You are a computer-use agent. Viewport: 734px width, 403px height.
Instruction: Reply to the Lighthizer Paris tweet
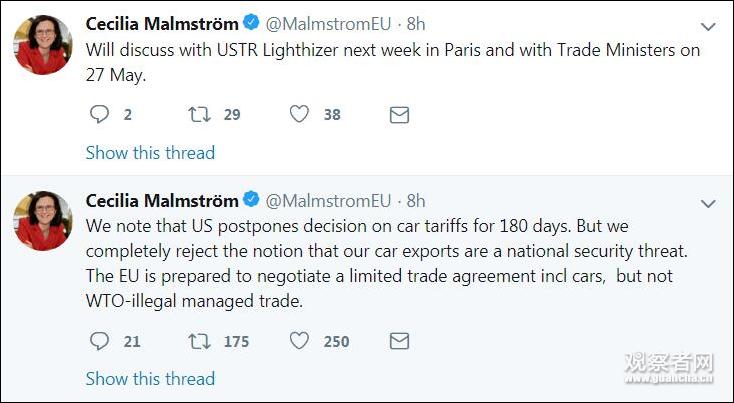(x=99, y=115)
